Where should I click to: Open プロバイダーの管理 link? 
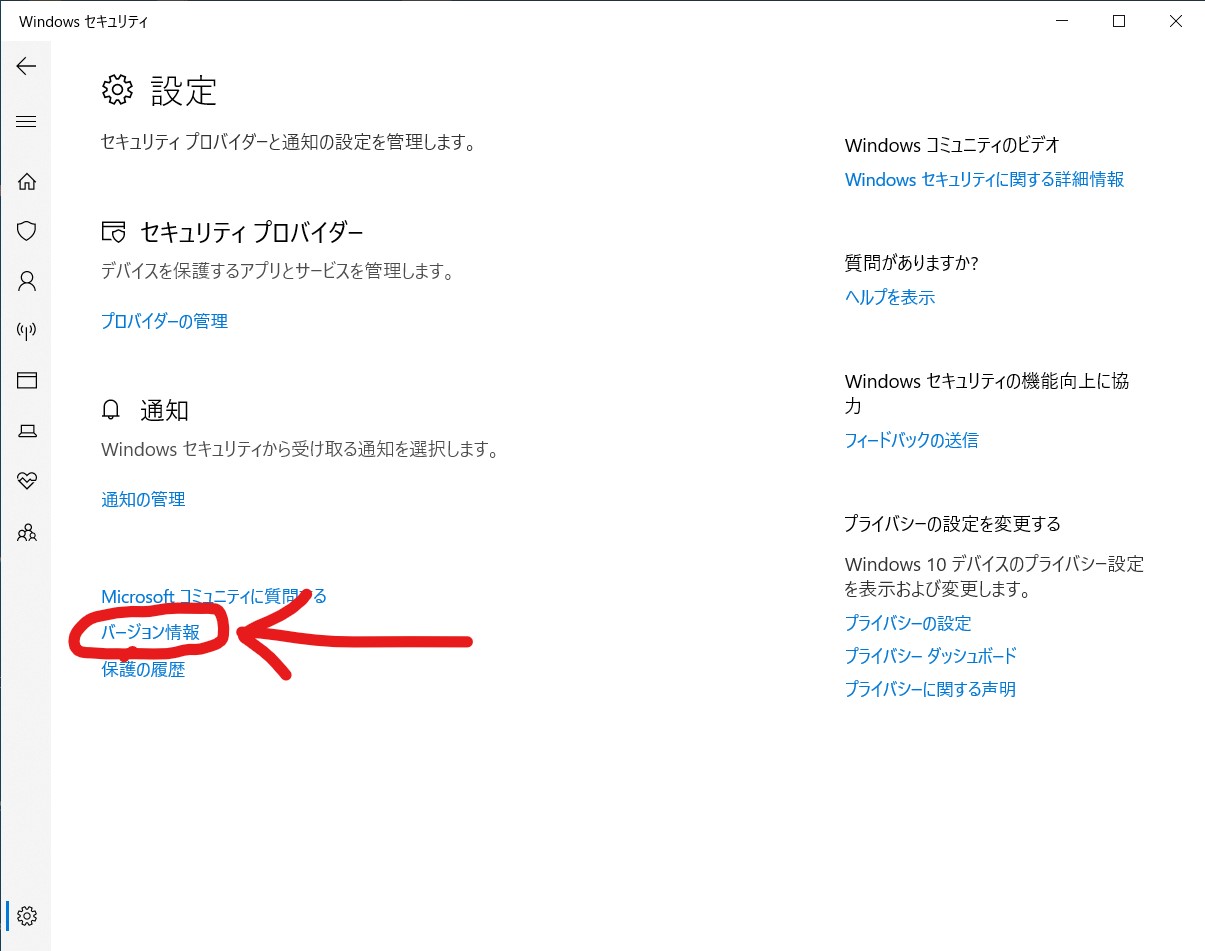tap(164, 321)
